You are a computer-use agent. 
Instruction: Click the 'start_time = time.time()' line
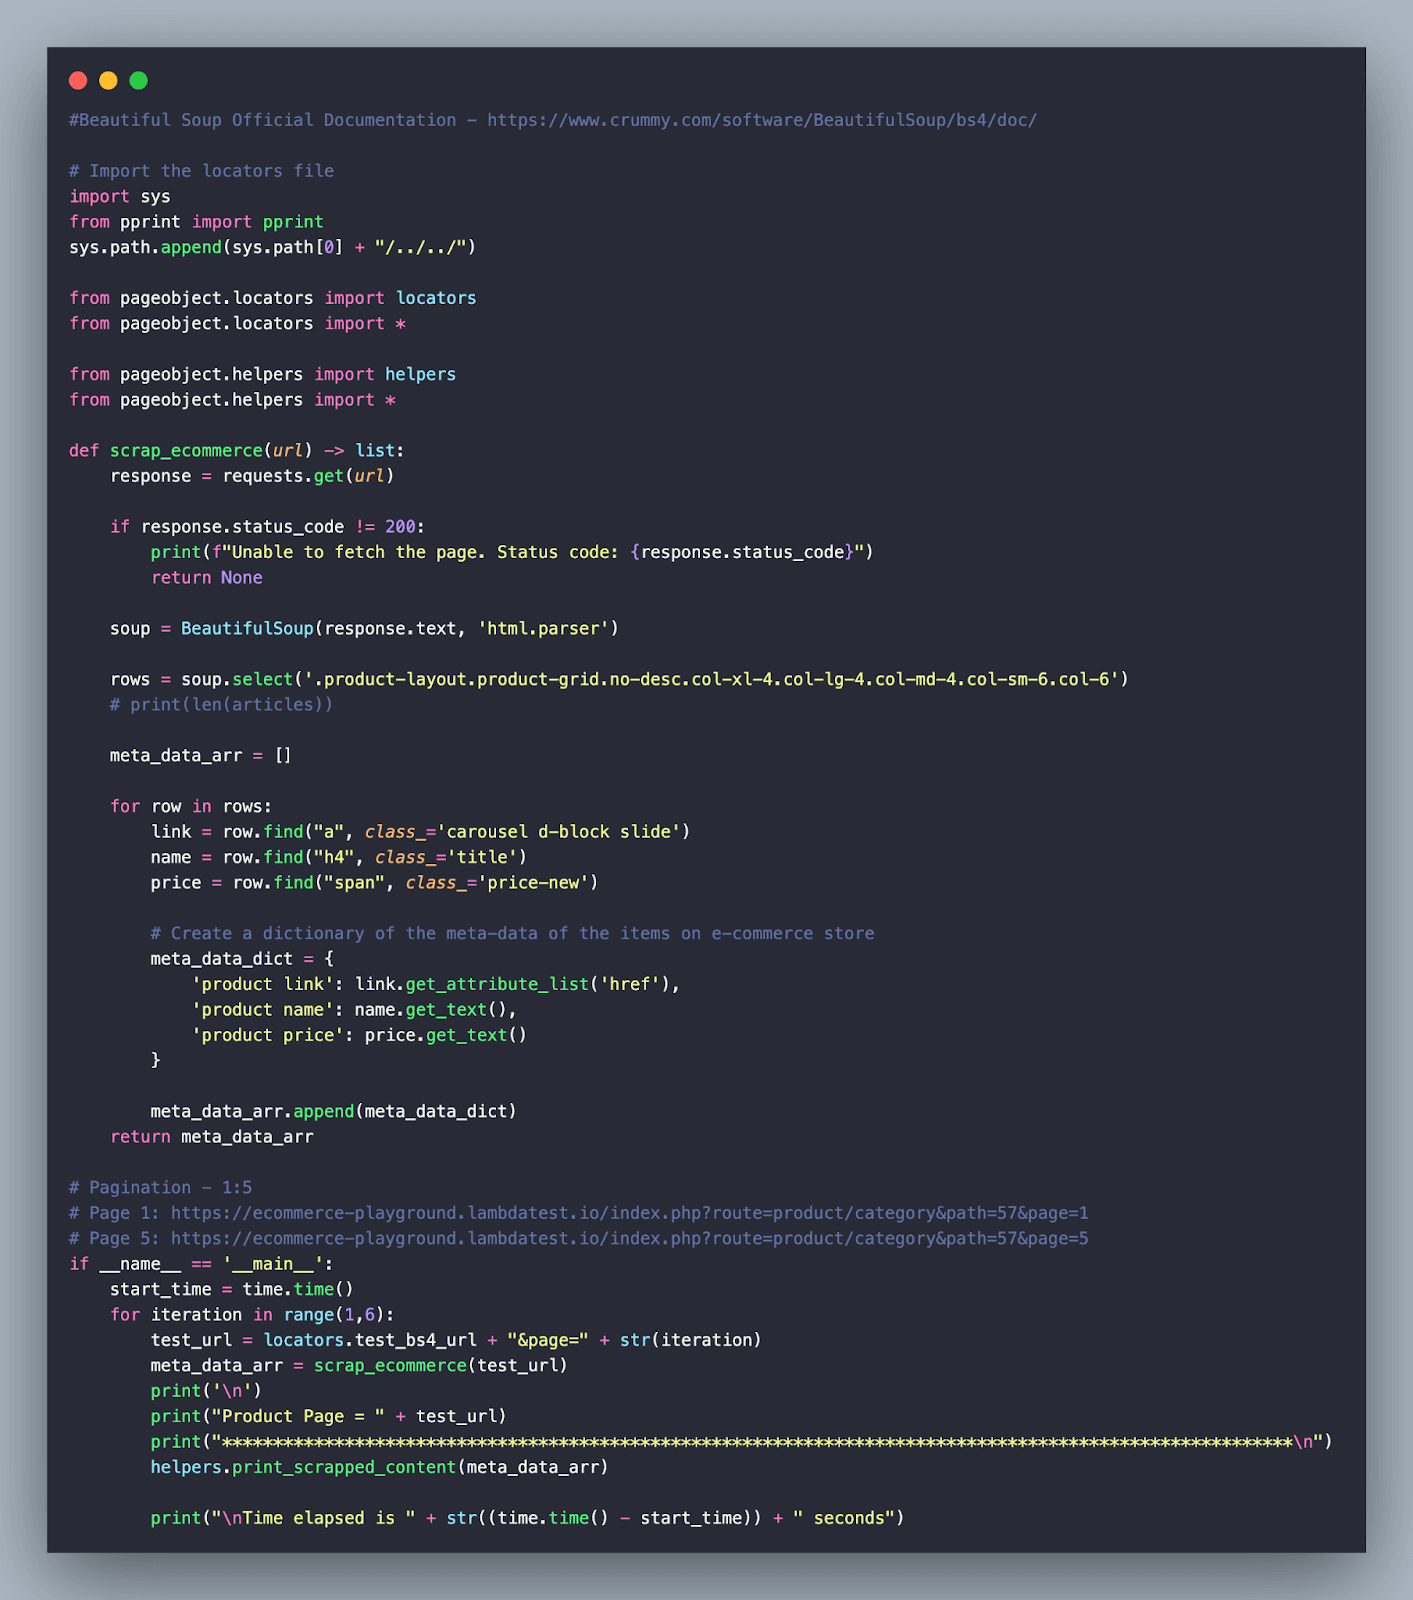[x=232, y=1290]
